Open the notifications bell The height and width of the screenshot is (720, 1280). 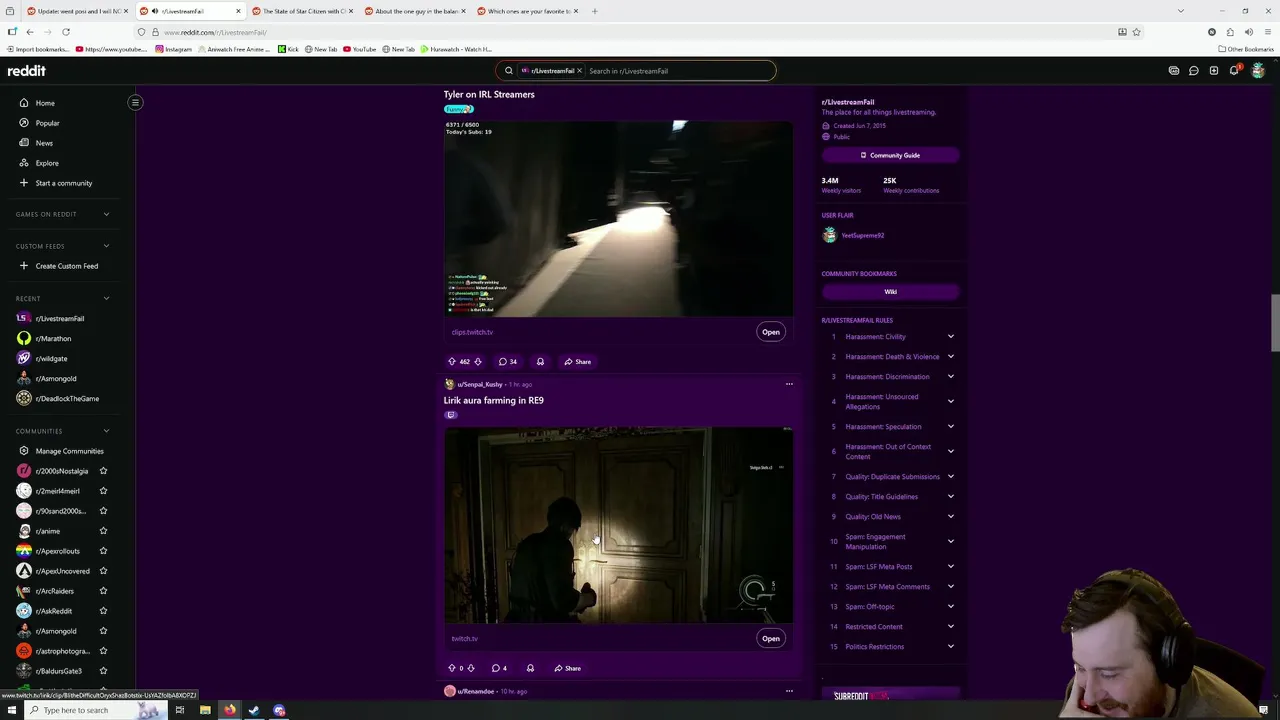pyautogui.click(x=1235, y=71)
